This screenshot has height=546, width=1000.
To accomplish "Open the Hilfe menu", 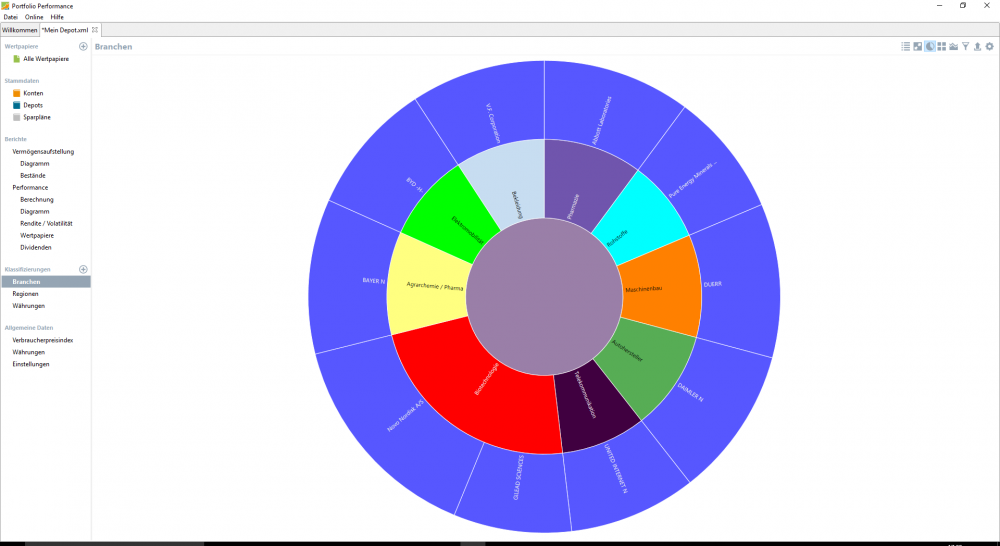I will click(57, 17).
